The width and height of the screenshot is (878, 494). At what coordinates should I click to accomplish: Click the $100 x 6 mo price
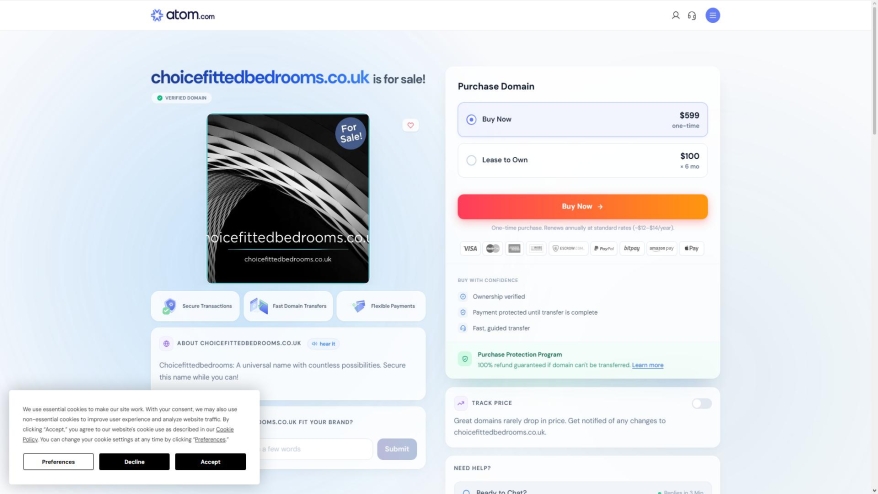click(x=689, y=160)
